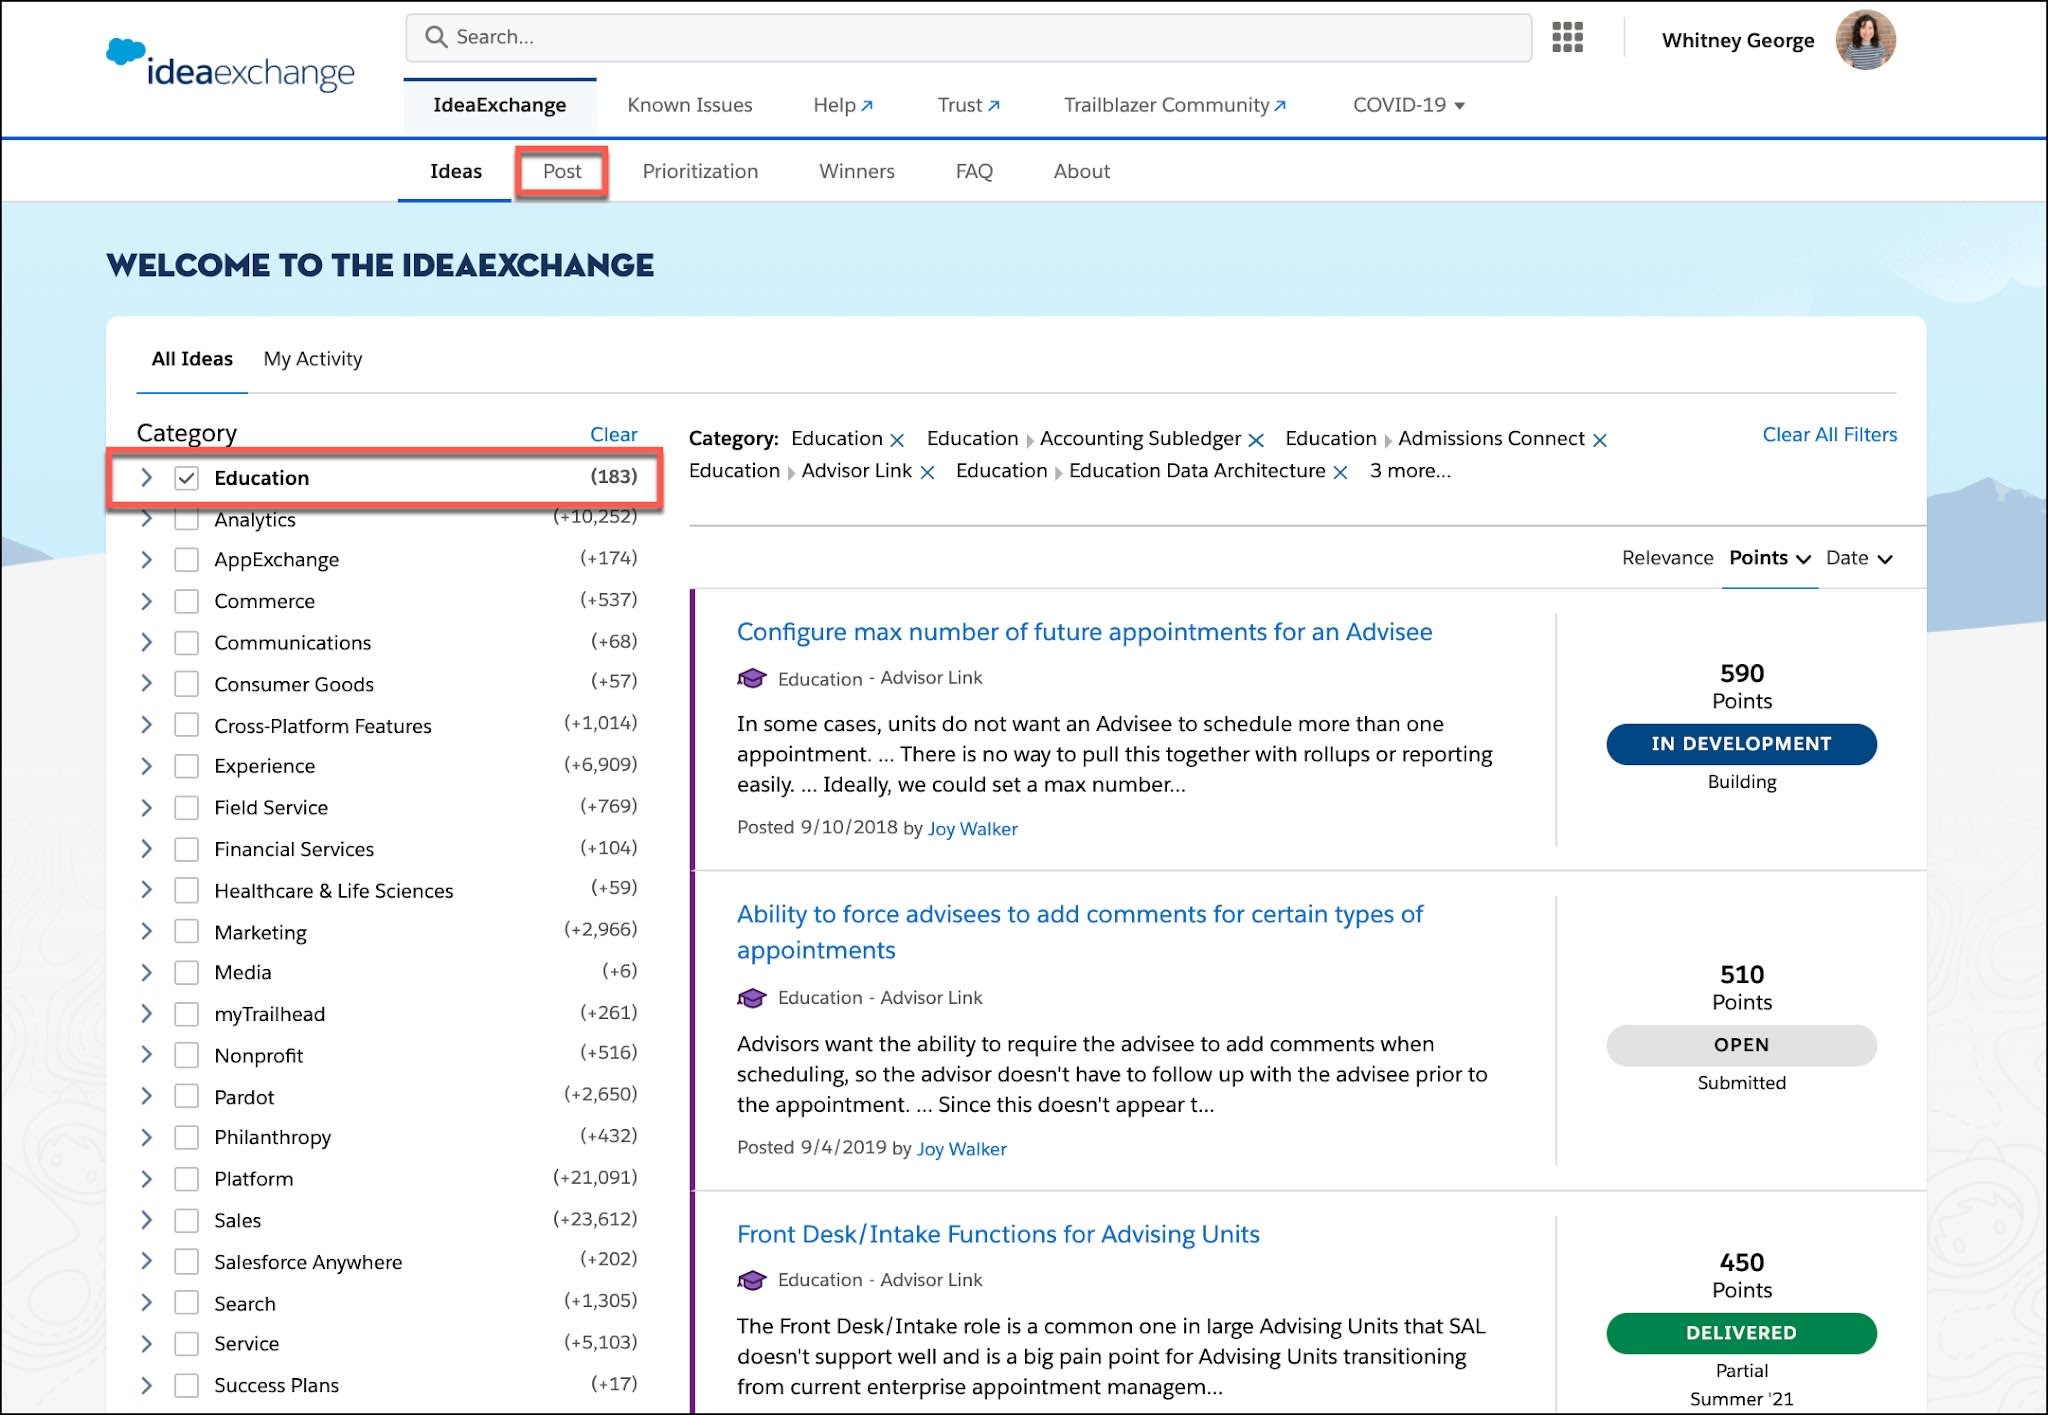Check the Sales category checkbox
Image resolution: width=2048 pixels, height=1415 pixels.
pyautogui.click(x=186, y=1220)
